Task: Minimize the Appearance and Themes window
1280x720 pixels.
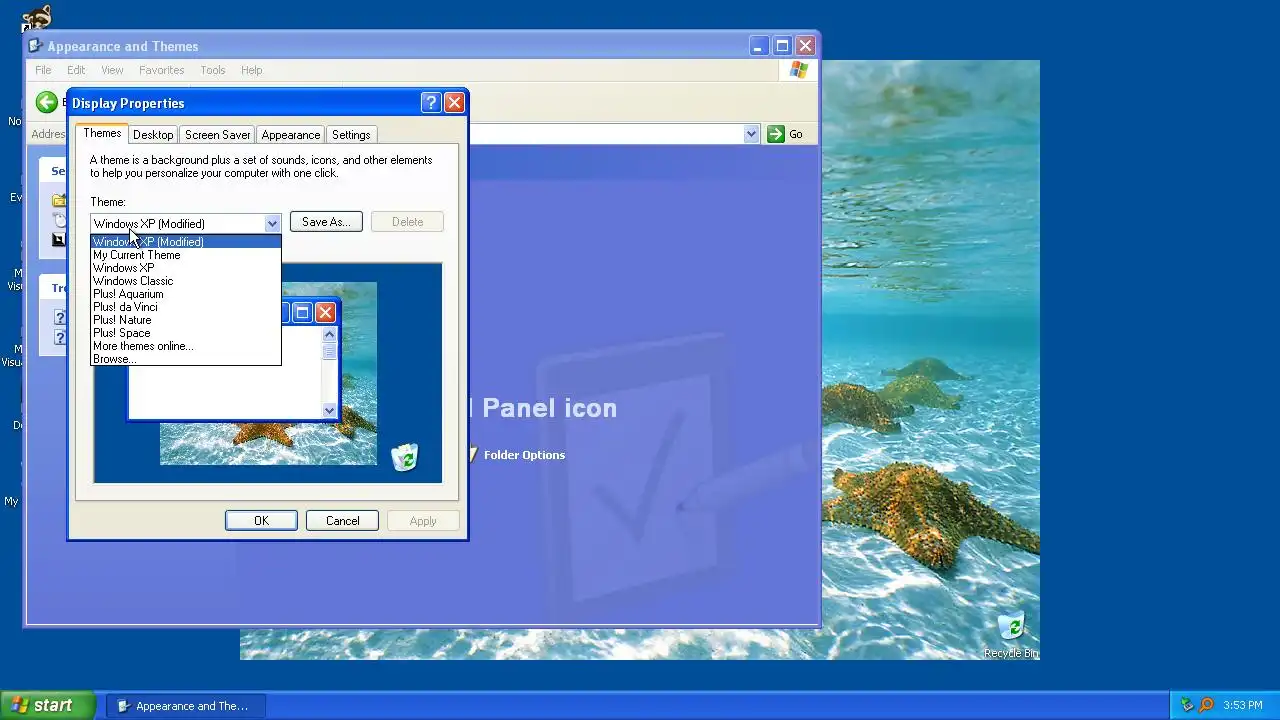Action: pos(759,46)
